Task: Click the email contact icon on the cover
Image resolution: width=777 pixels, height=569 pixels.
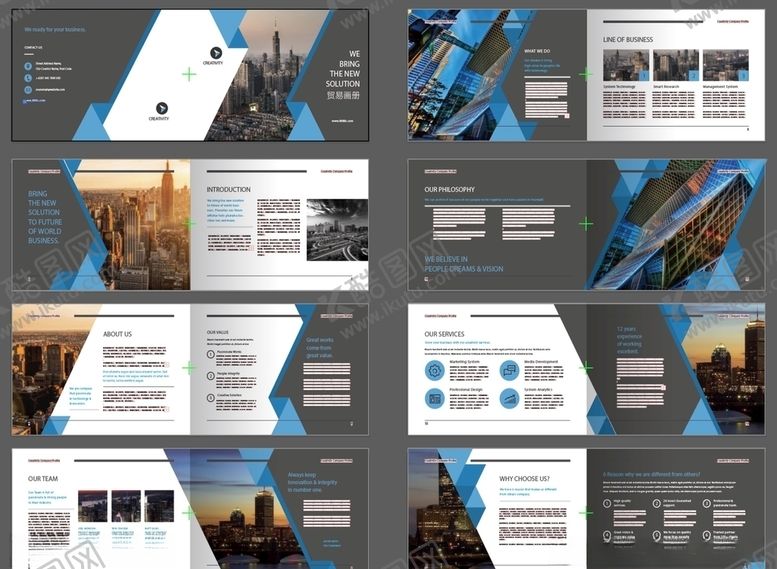Action: tap(28, 90)
